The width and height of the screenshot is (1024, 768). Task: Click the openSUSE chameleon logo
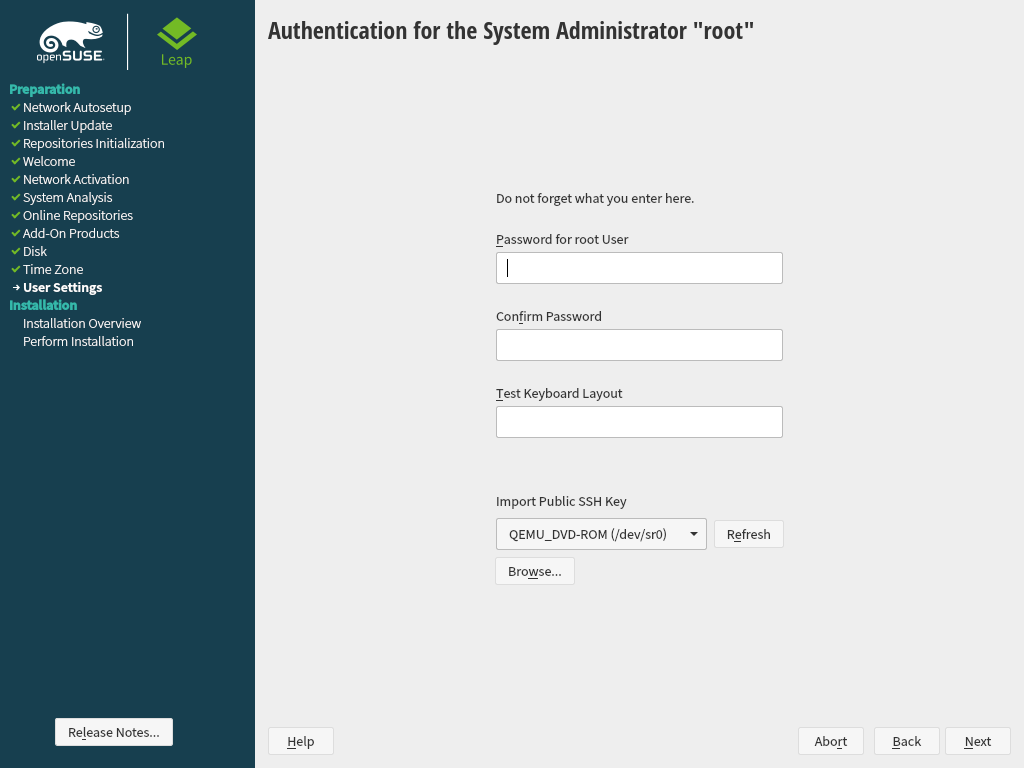[x=71, y=42]
